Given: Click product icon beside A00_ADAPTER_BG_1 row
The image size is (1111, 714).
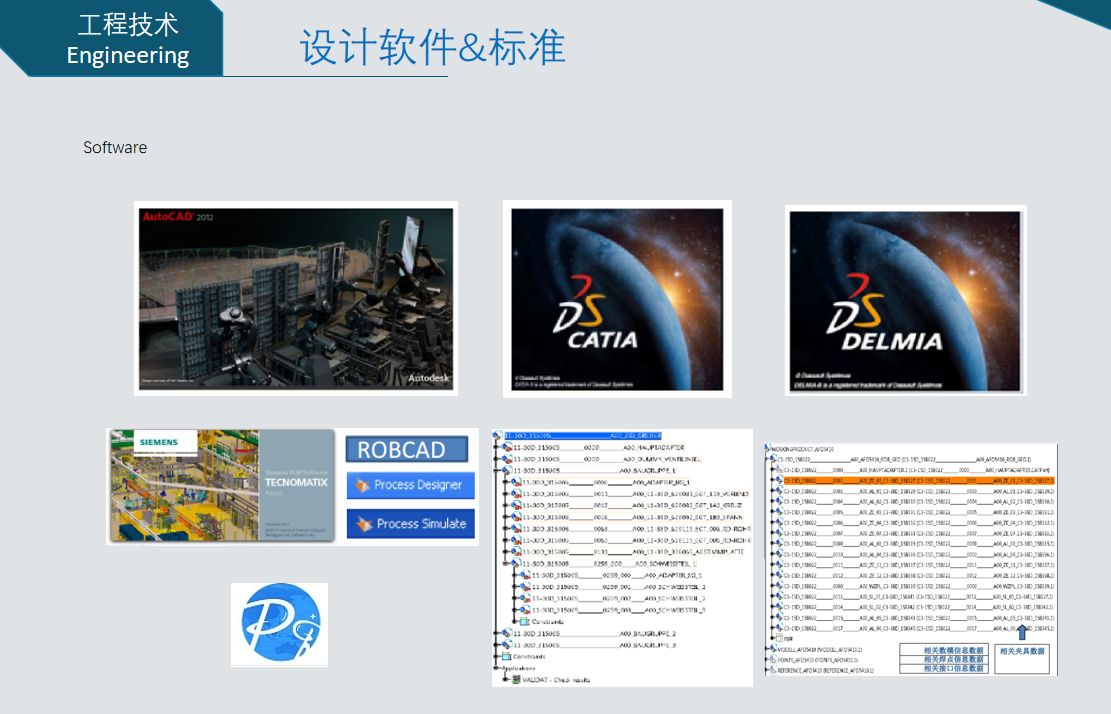Looking at the screenshot, I should [x=517, y=482].
